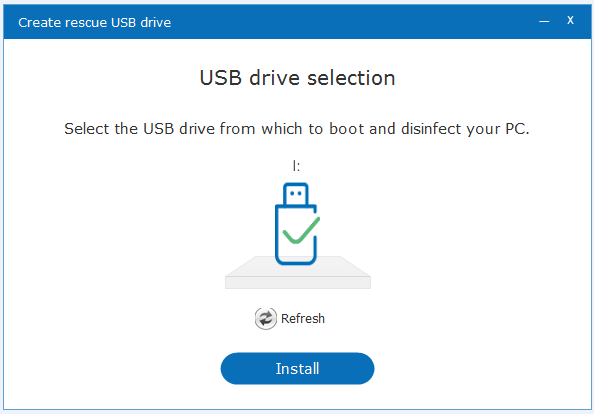
Task: Start installation with the Install button
Action: 297,369
